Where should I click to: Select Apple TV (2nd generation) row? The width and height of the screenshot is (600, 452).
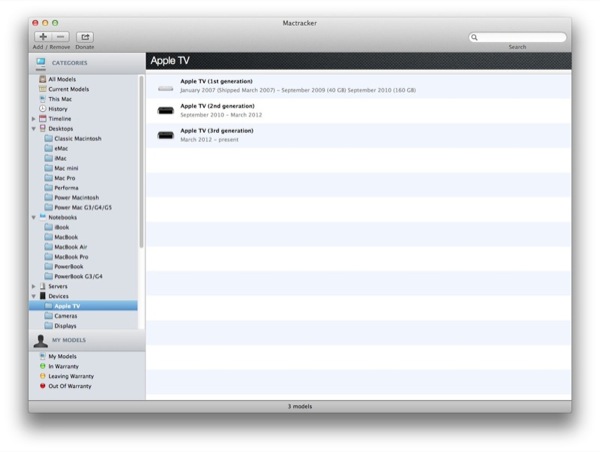coord(358,111)
